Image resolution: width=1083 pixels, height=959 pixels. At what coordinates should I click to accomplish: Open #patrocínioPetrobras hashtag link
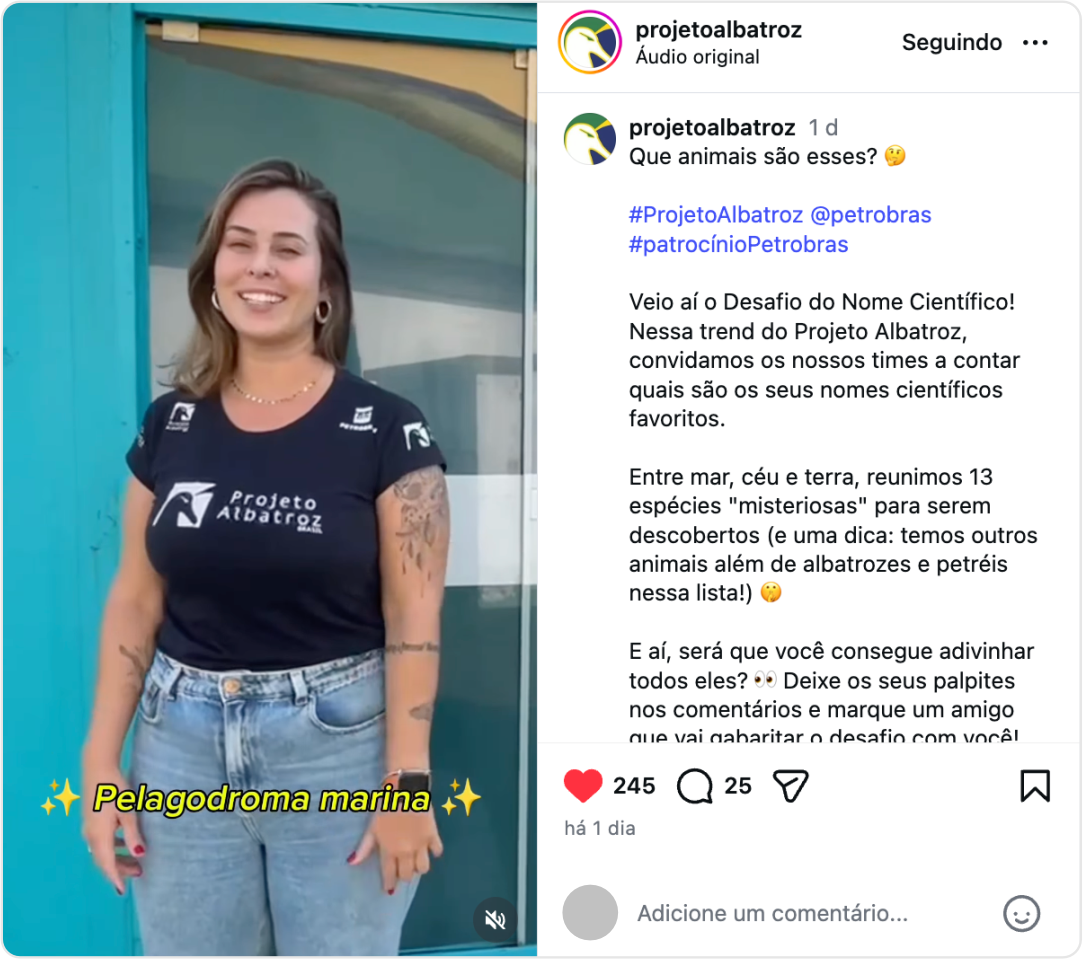(x=738, y=245)
